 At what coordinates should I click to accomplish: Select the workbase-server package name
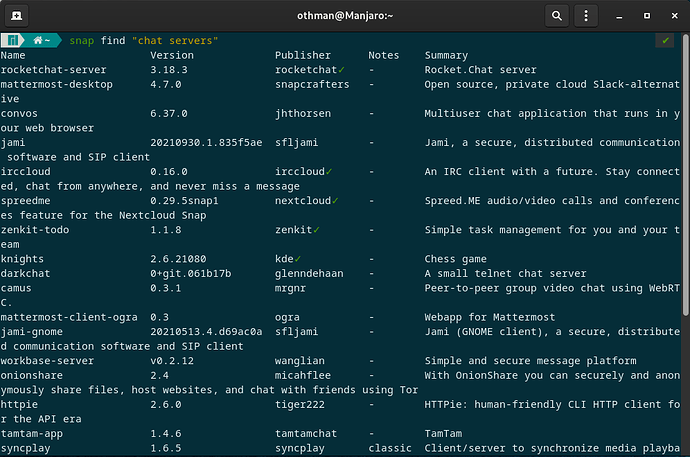[x=47, y=361]
